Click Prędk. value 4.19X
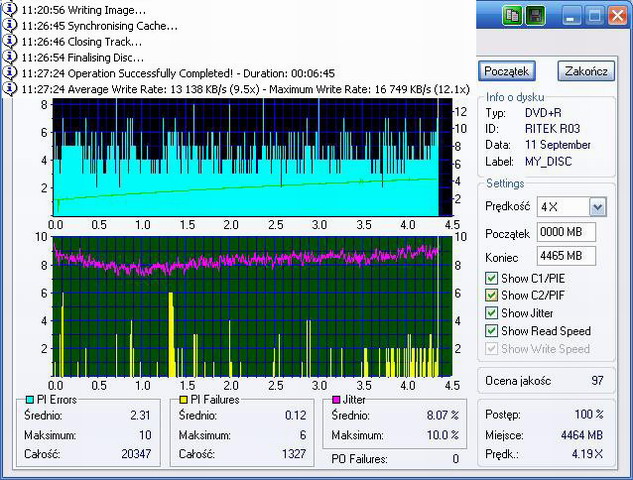 (x=587, y=454)
